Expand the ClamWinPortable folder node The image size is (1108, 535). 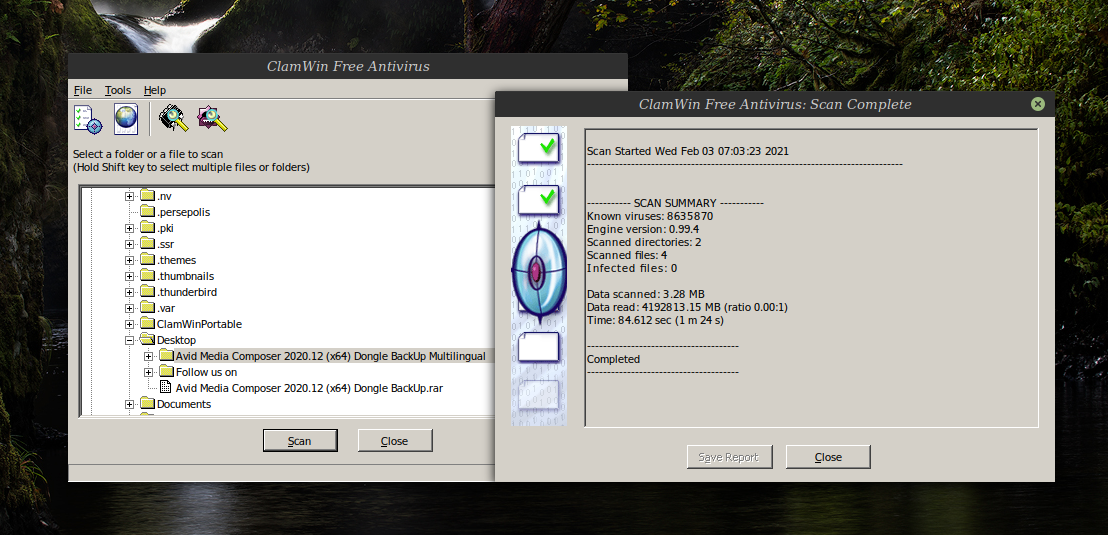click(129, 324)
